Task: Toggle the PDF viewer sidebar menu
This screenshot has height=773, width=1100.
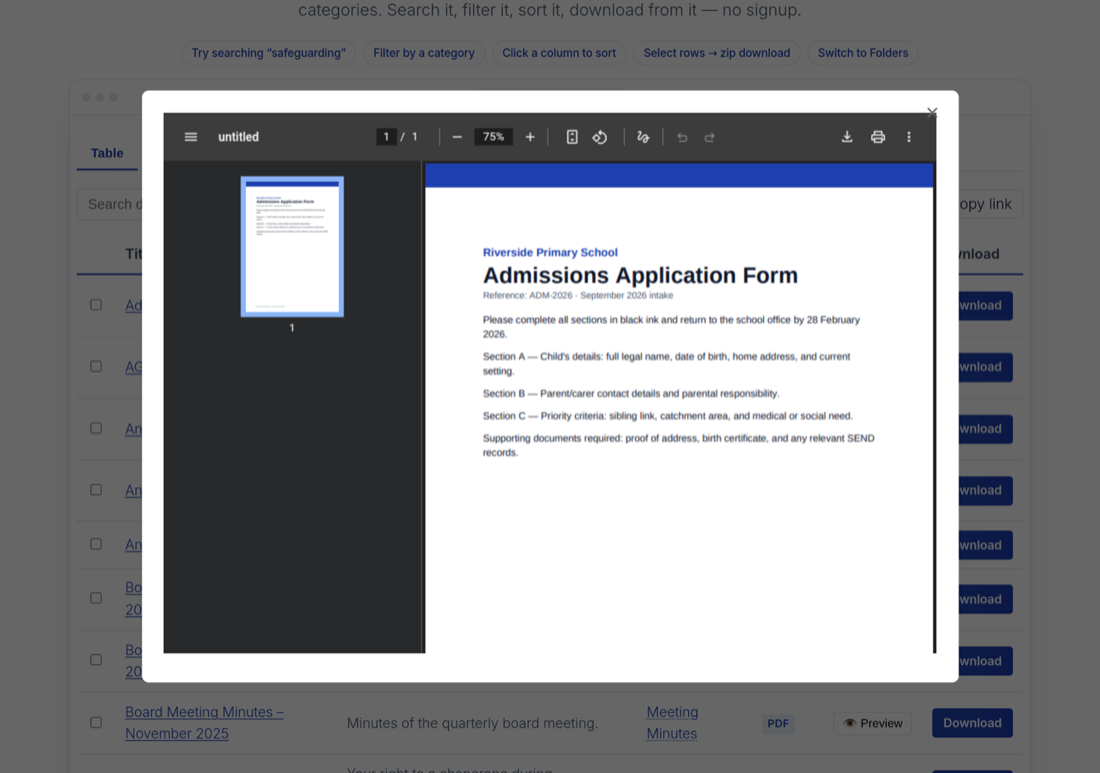Action: [x=191, y=137]
